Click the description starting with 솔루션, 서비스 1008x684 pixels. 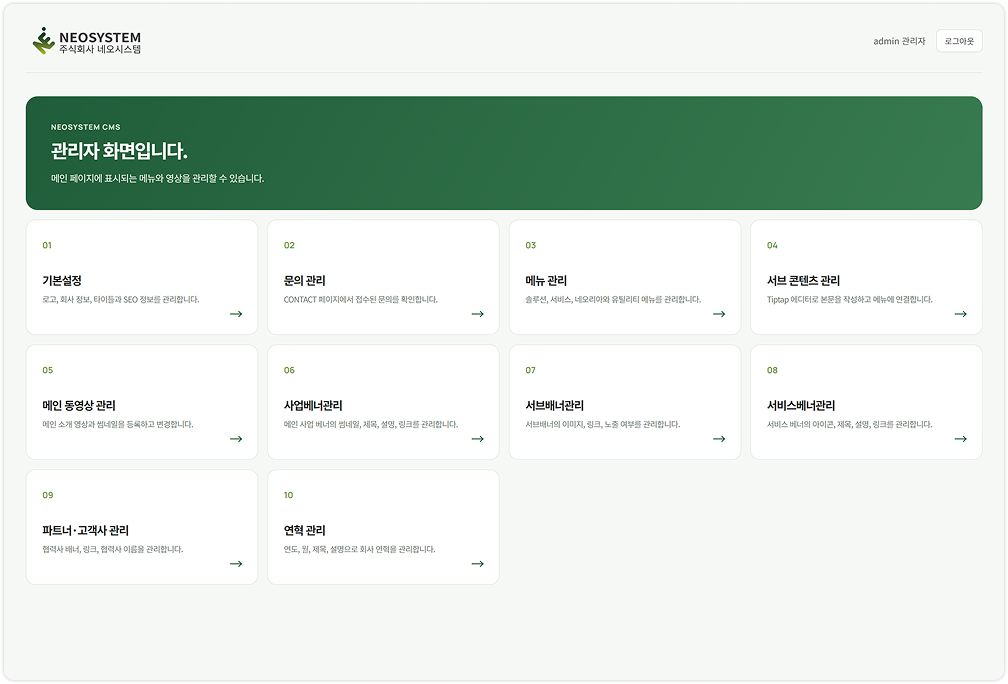613,299
